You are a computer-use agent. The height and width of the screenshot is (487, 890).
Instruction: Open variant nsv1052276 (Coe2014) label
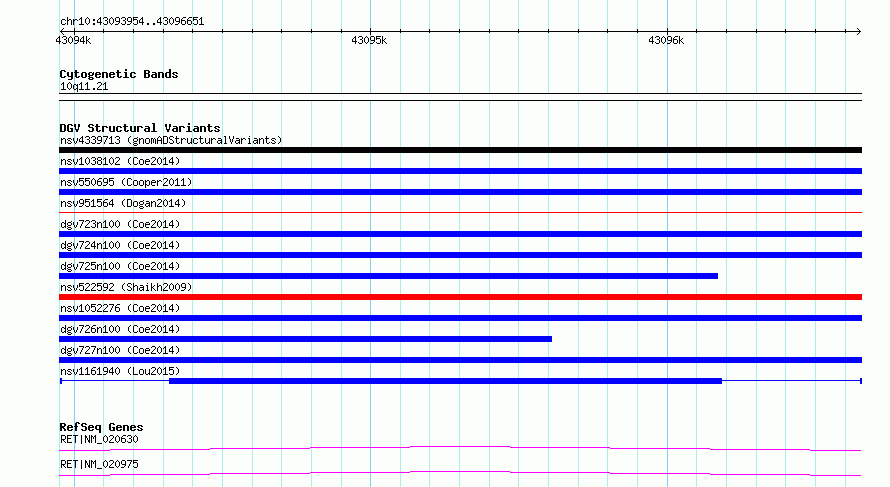tap(120, 308)
